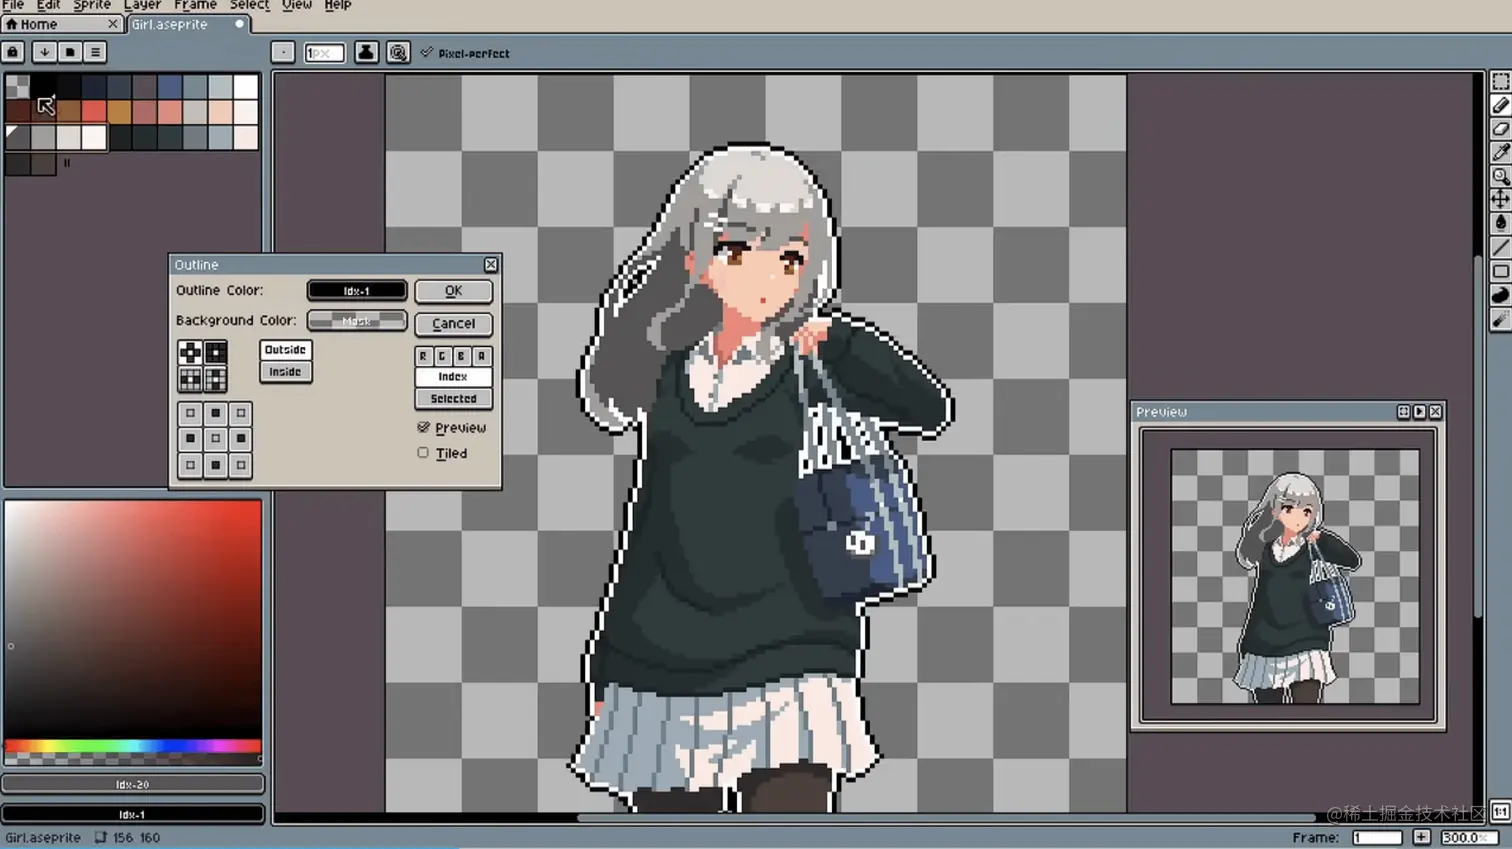The image size is (1512, 849).
Task: Toggle center outline matrix cell
Action: click(215, 438)
